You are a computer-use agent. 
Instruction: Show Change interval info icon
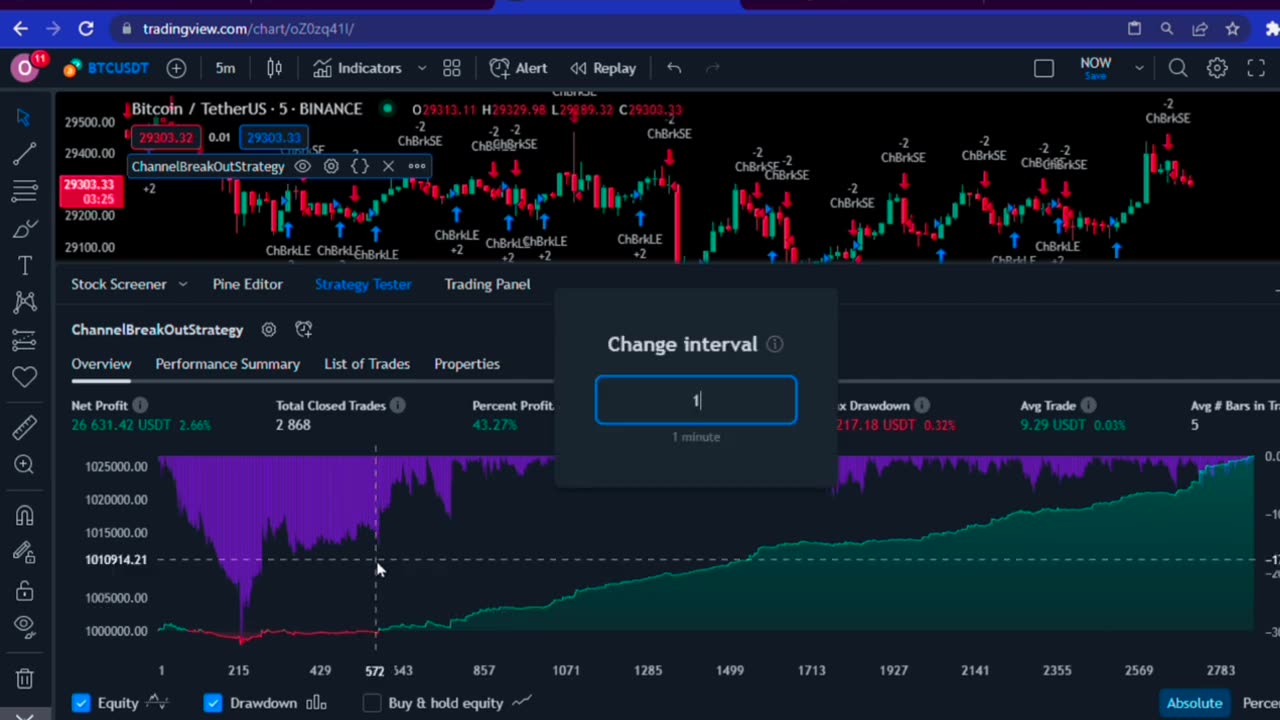(x=774, y=344)
